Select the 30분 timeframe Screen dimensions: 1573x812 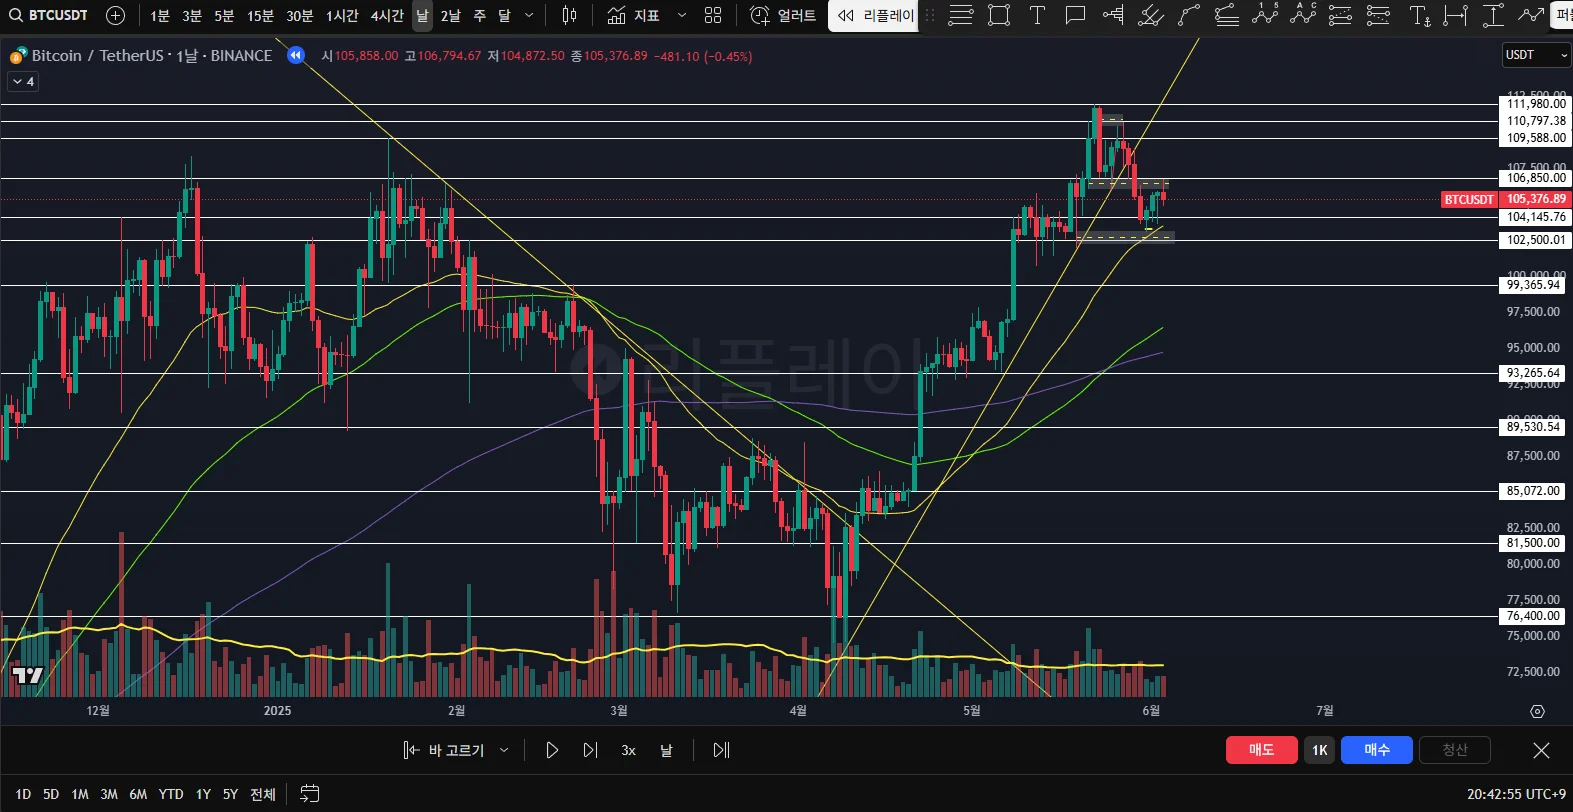[300, 15]
